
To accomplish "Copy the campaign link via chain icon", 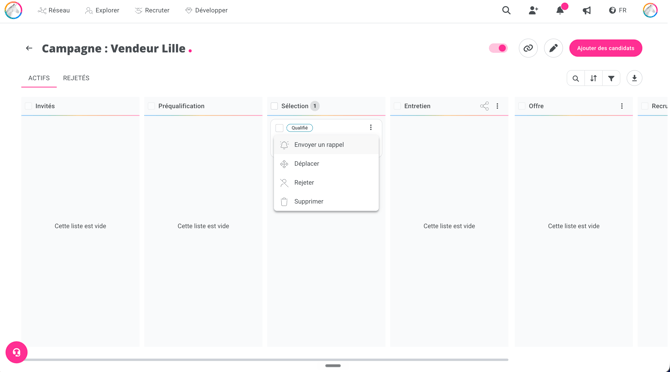I will point(528,48).
